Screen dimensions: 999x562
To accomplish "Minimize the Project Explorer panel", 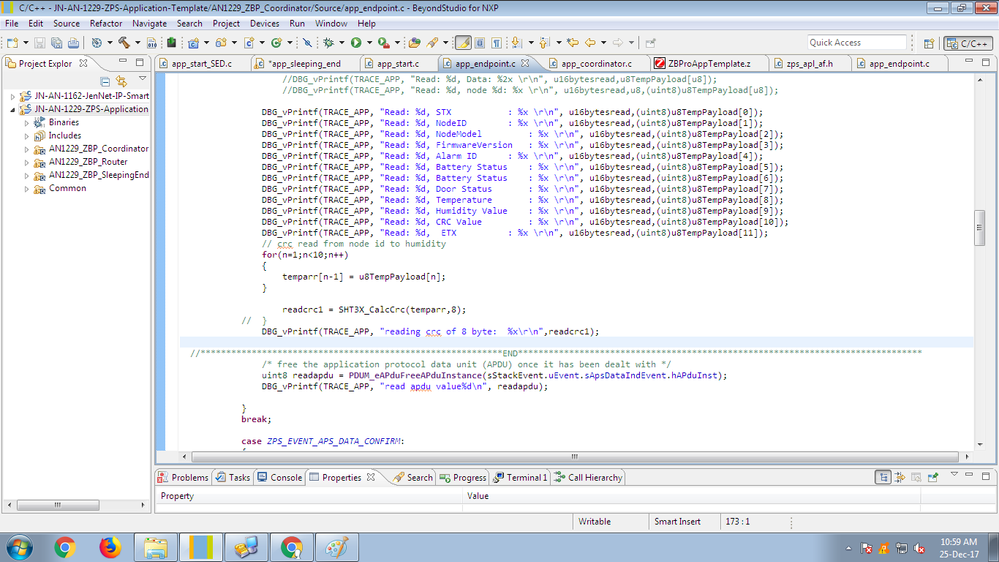I will pyautogui.click(x=123, y=62).
